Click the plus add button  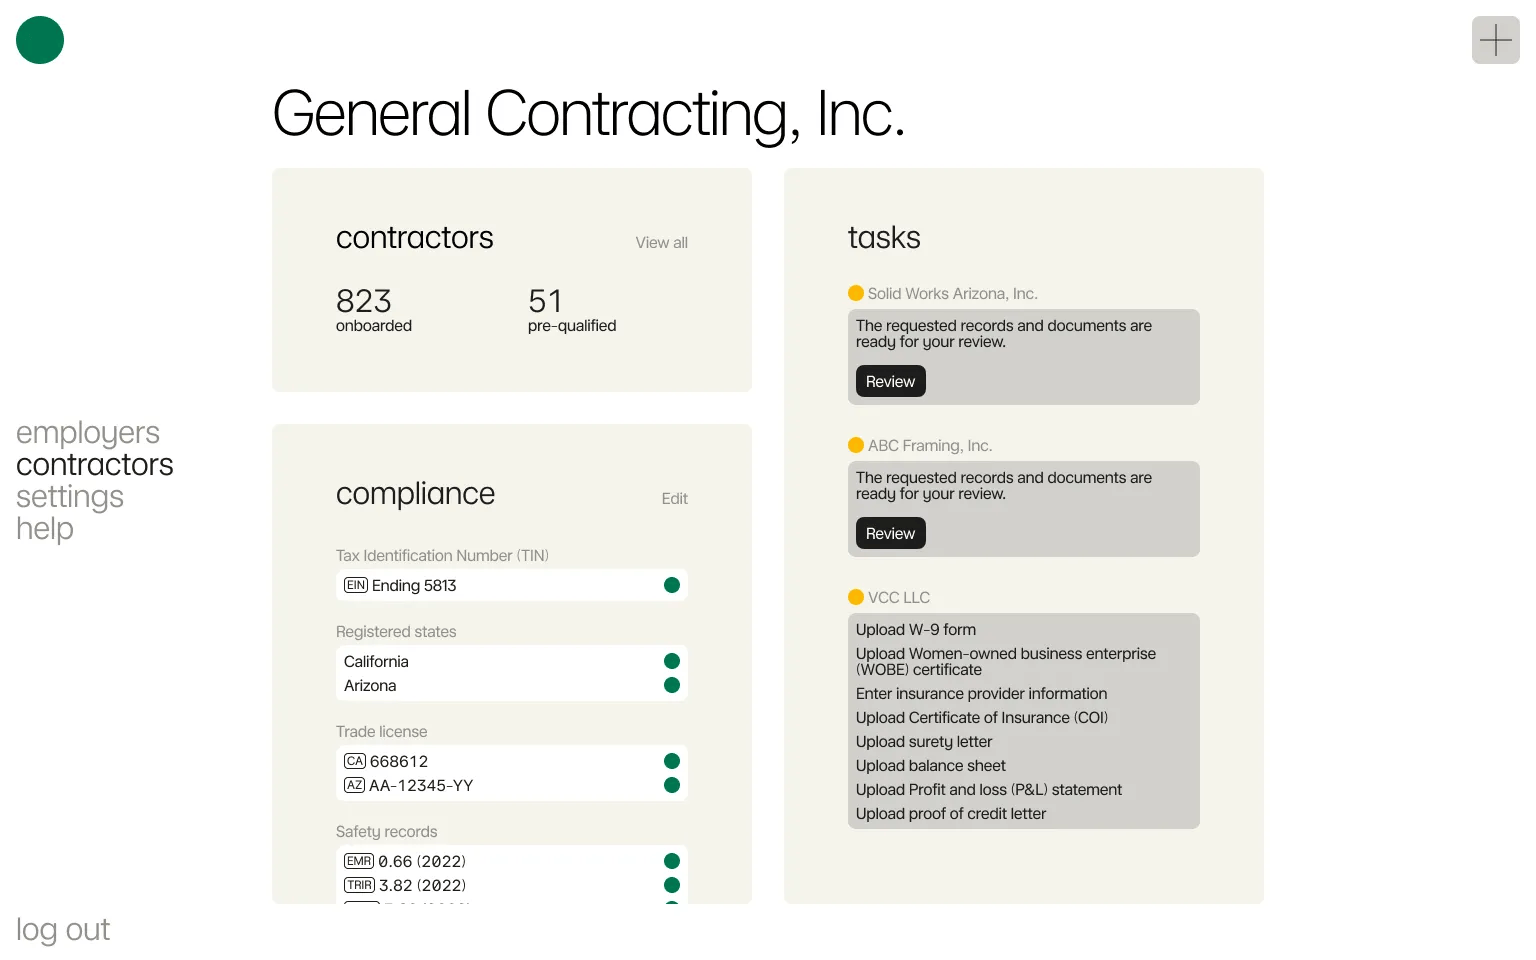(1495, 40)
